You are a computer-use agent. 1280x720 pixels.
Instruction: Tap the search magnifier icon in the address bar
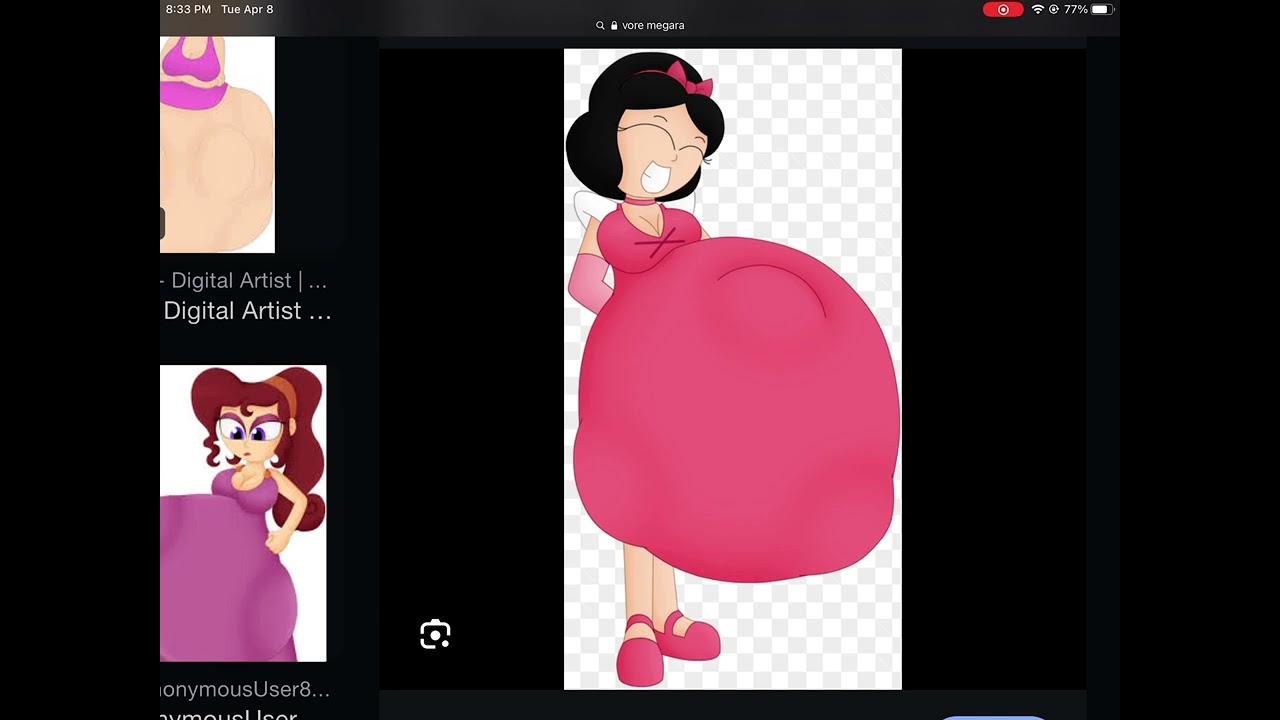pyautogui.click(x=600, y=25)
